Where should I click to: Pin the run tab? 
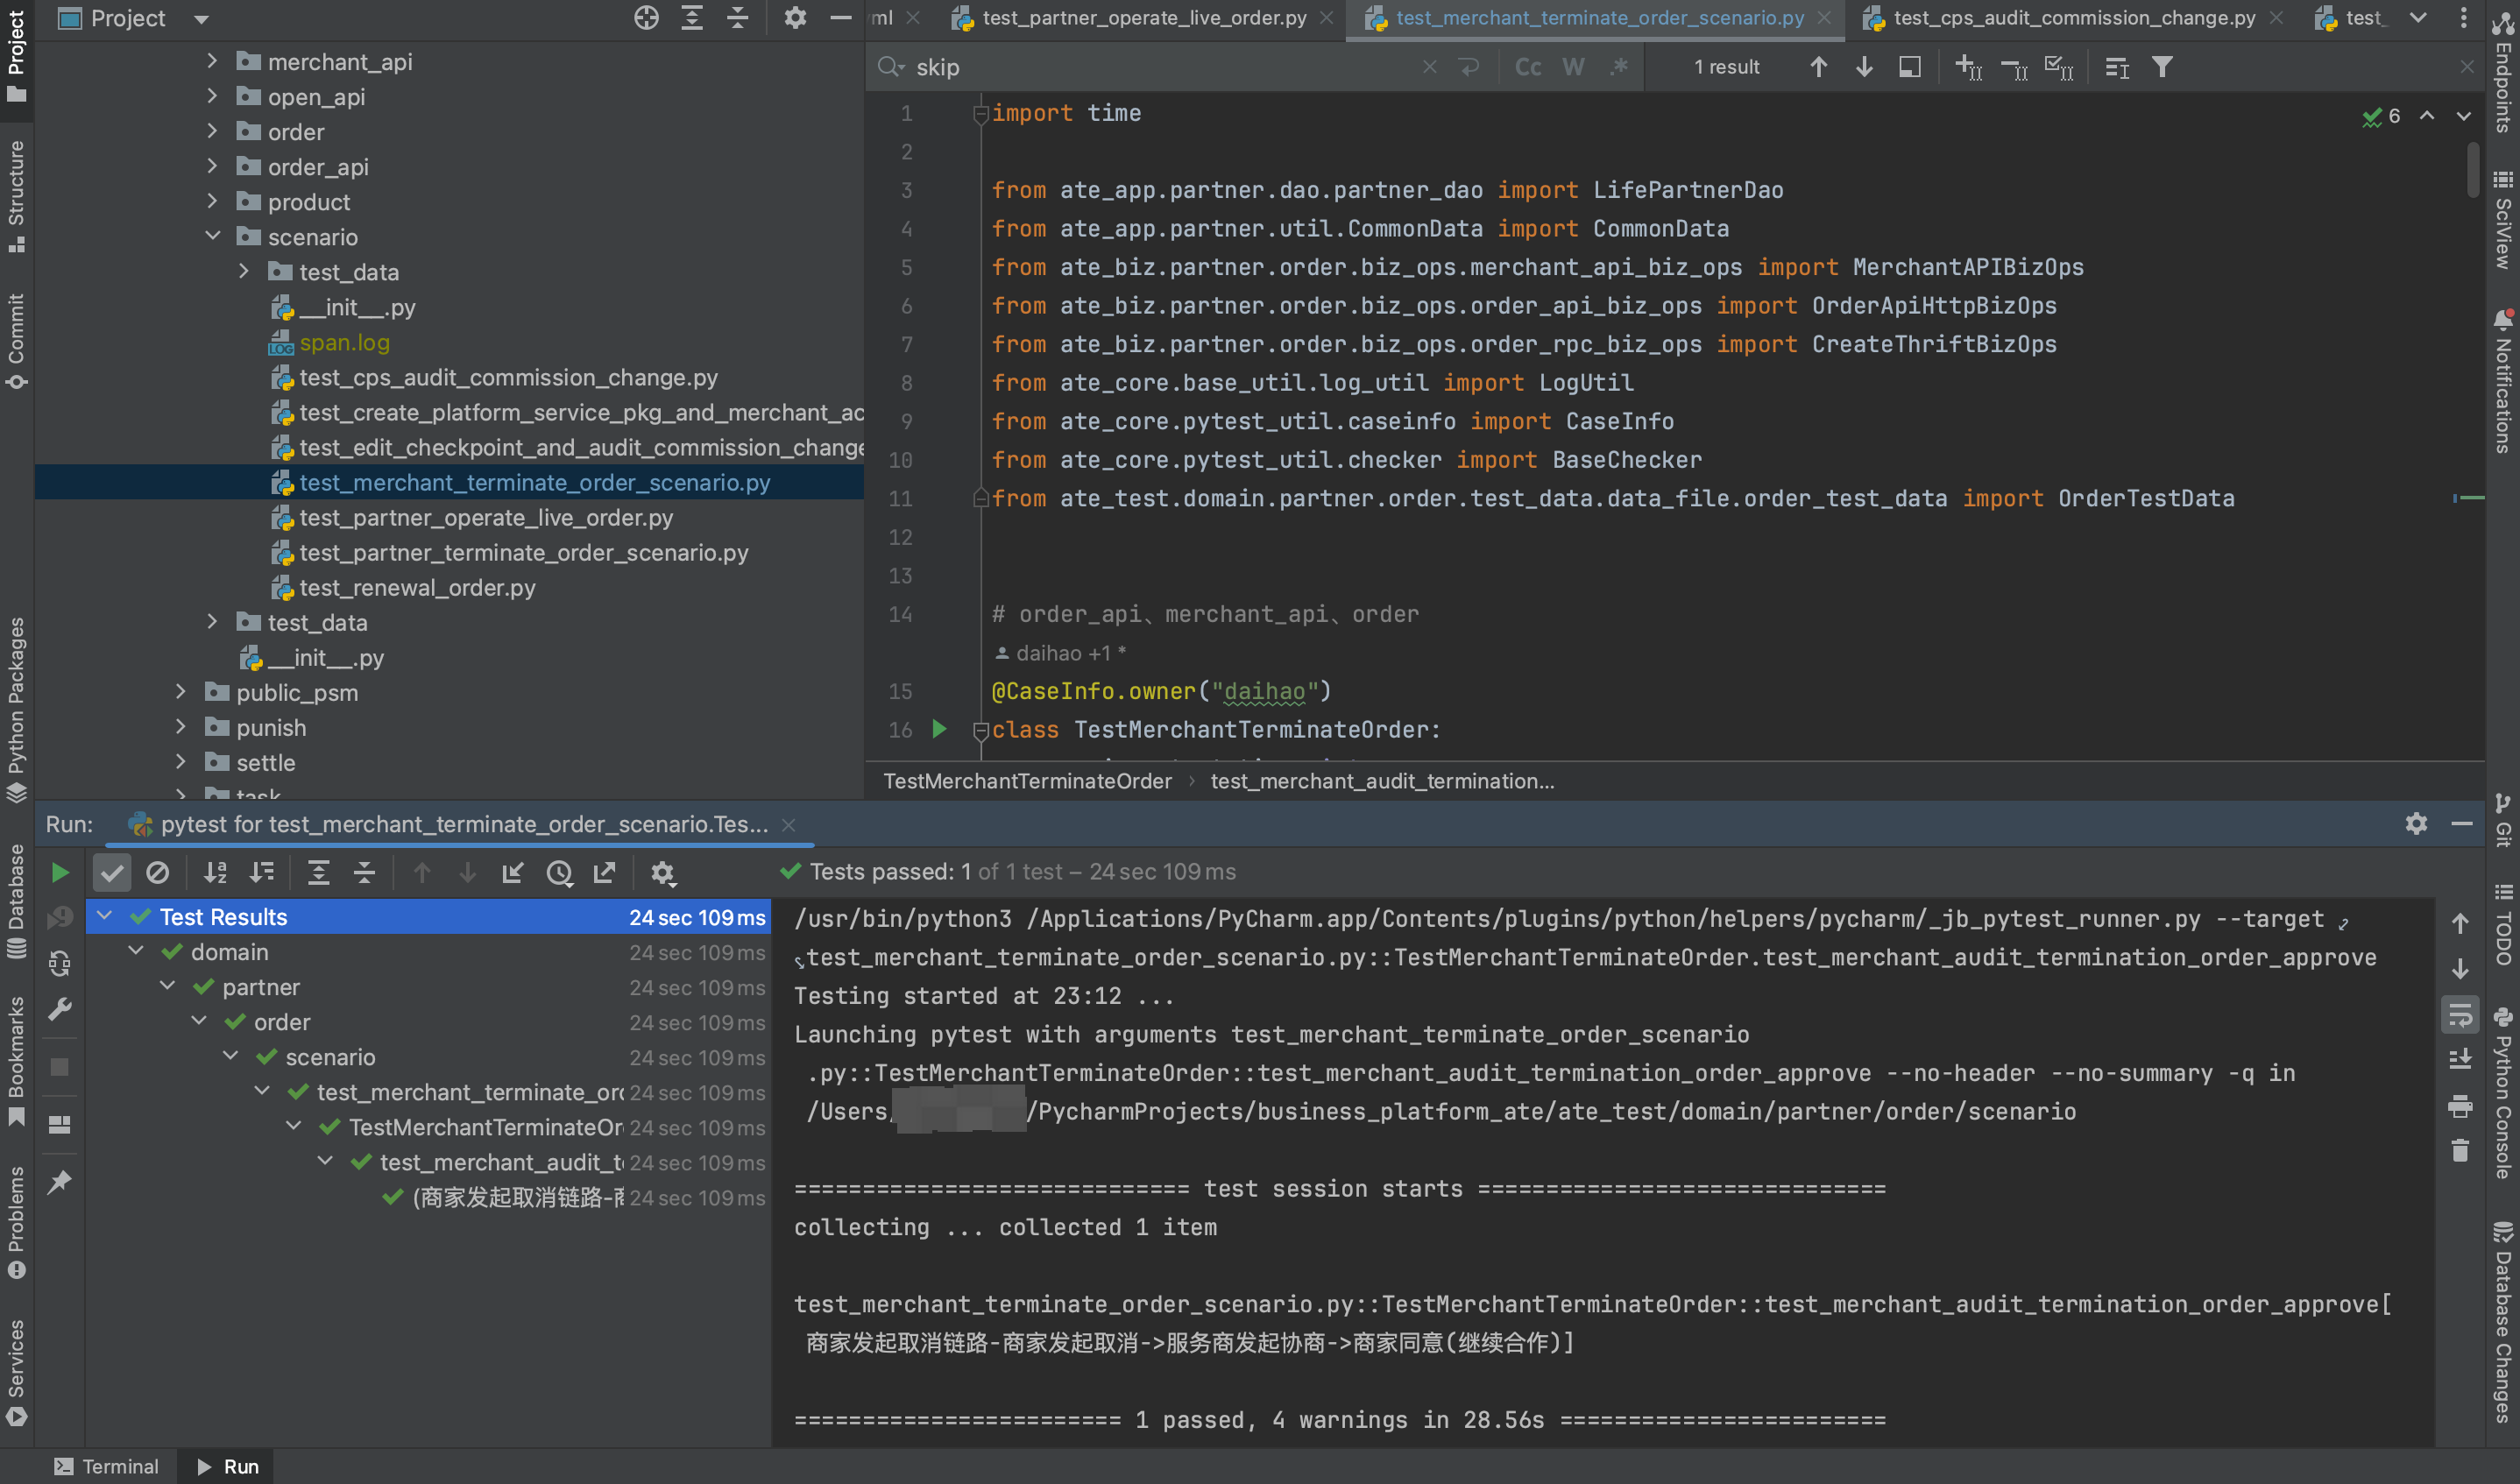coord(60,1182)
